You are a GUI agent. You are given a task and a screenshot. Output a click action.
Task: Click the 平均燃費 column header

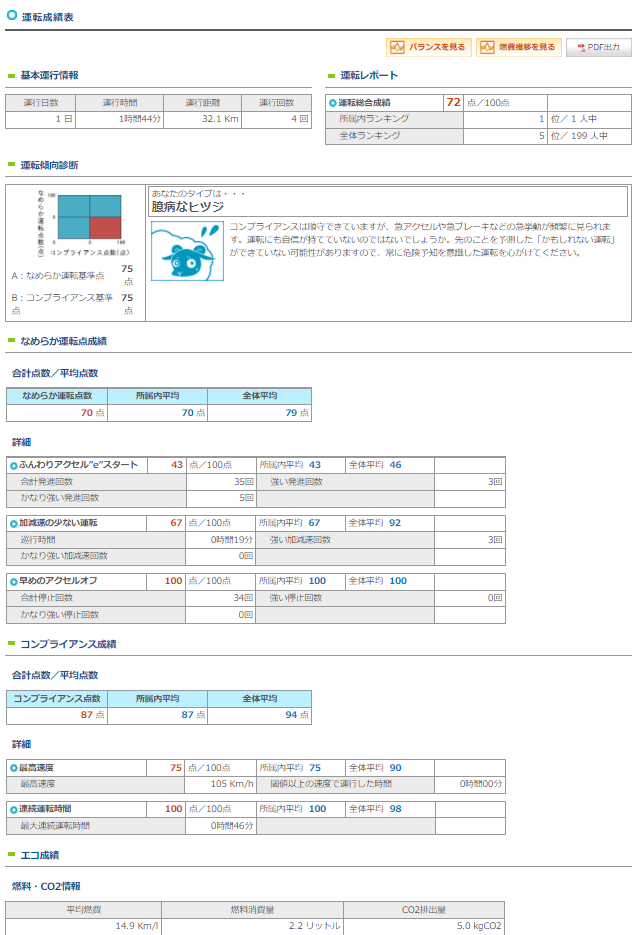point(83,909)
